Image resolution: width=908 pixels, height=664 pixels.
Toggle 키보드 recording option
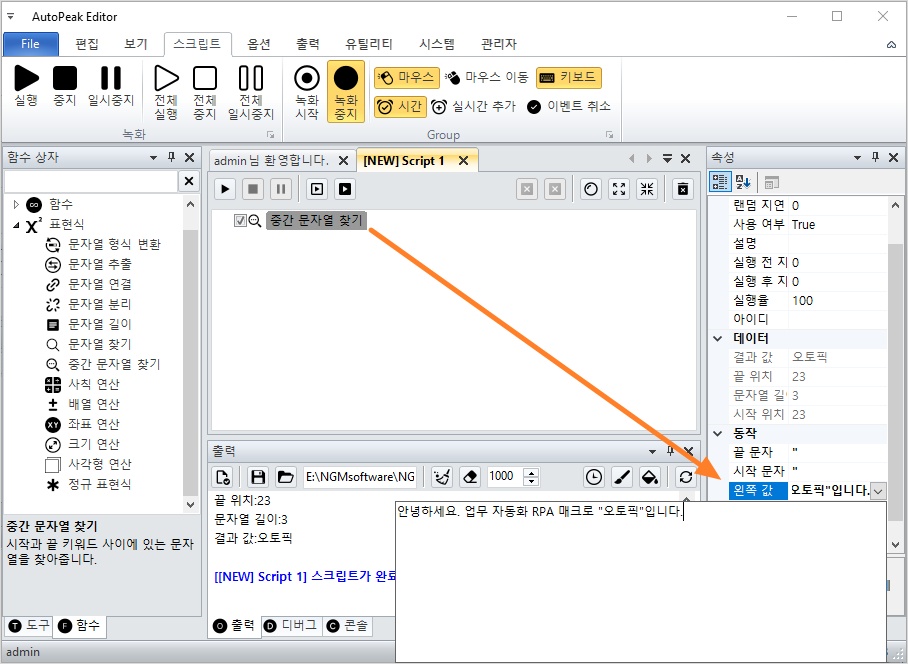click(569, 77)
